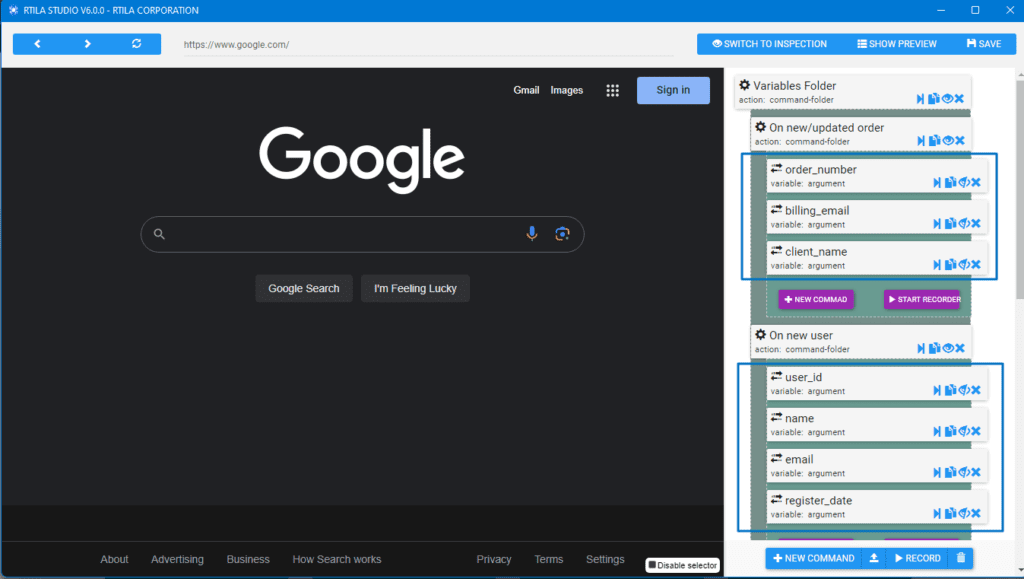This screenshot has width=1024, height=579.
Task: Duplicate the On new user folder
Action: (935, 348)
